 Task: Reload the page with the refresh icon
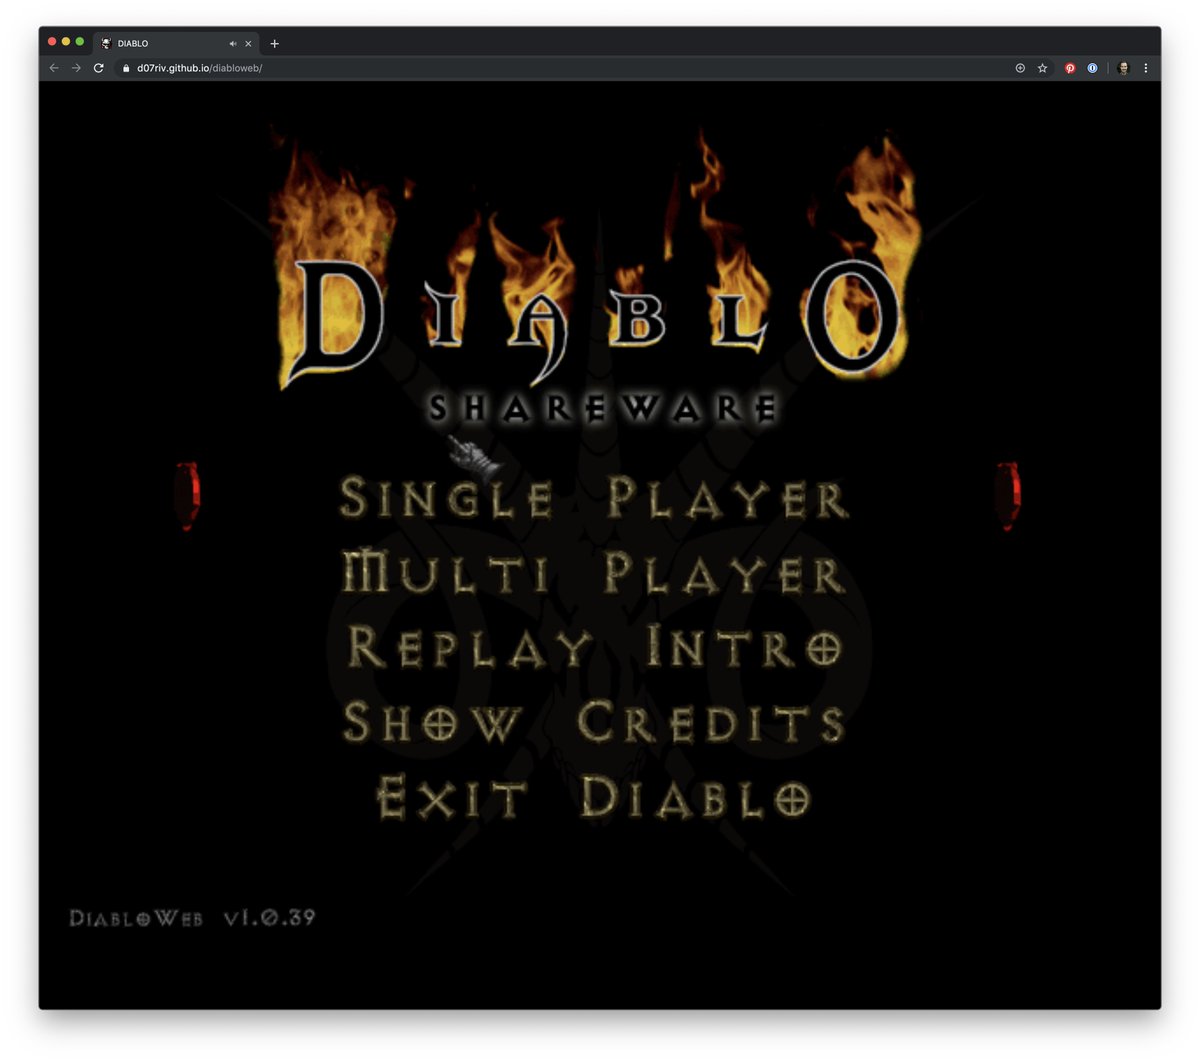[98, 68]
